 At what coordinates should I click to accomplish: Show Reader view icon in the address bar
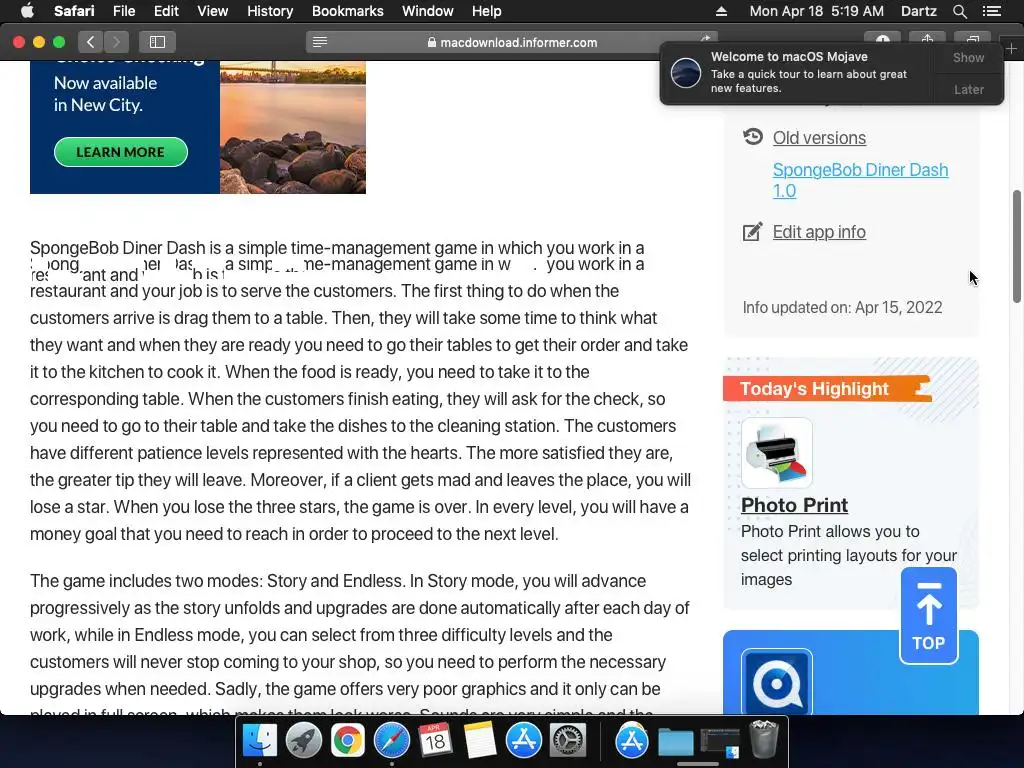(x=319, y=42)
